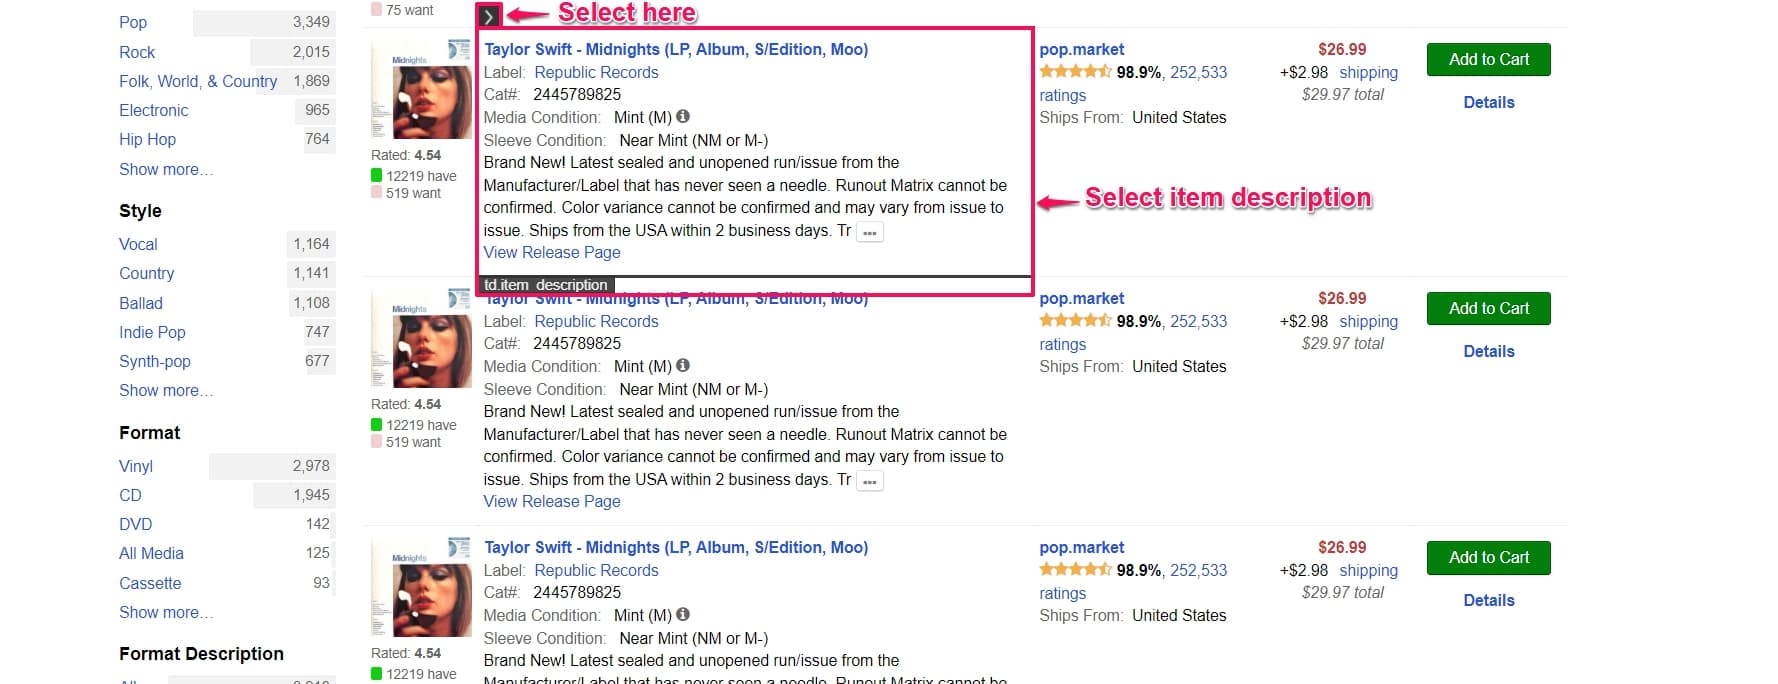Click info icon beside Mint (M) in first listing
1778x684 pixels.
683,117
